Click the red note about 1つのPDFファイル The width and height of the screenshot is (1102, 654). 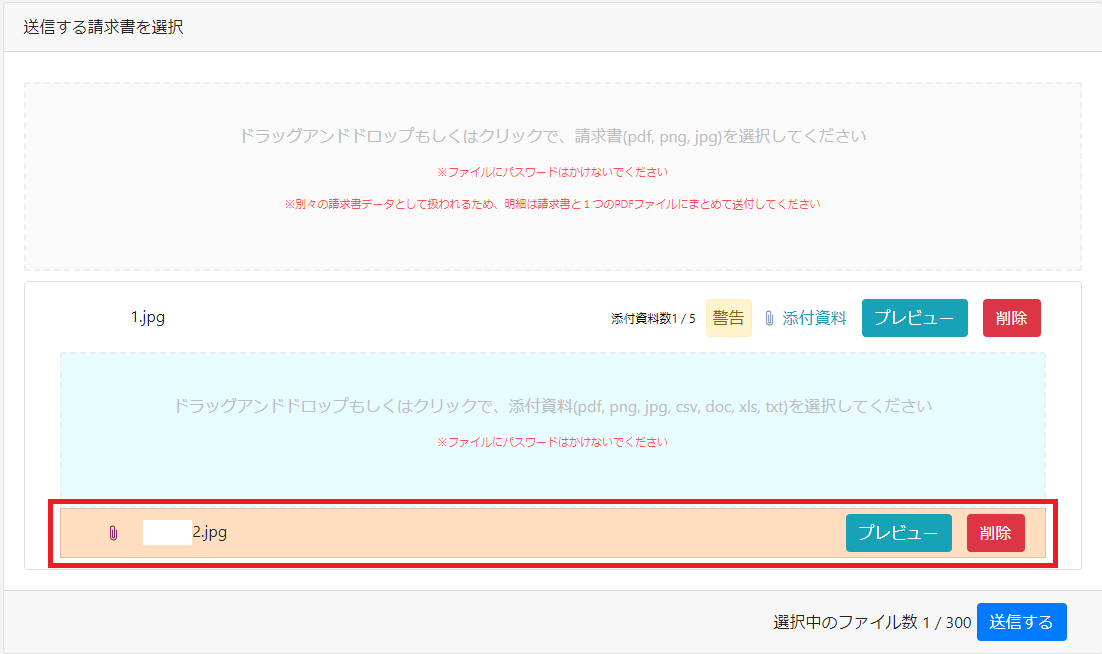click(552, 204)
